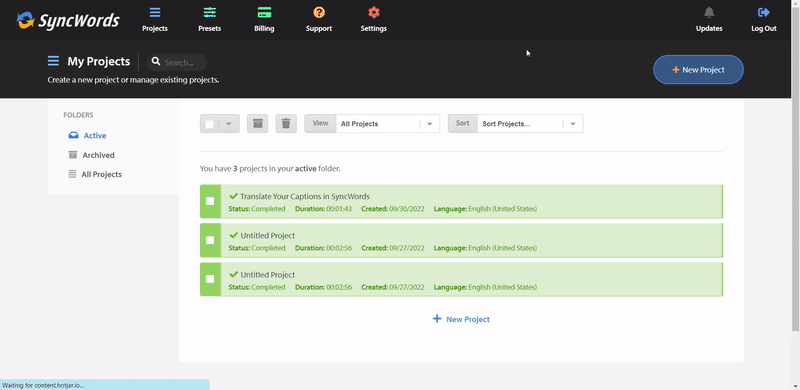The height and width of the screenshot is (390, 800).
Task: Click the plus icon on bottom New Project
Action: click(437, 319)
